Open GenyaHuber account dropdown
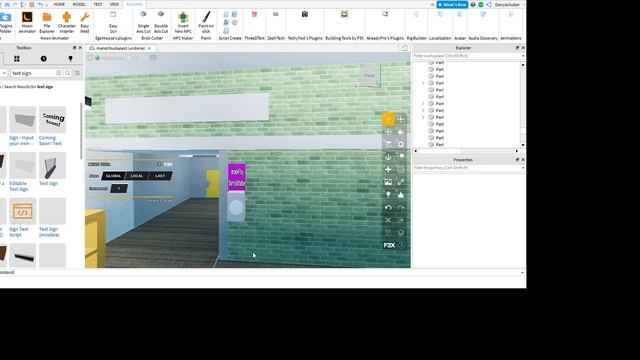 coord(509,4)
